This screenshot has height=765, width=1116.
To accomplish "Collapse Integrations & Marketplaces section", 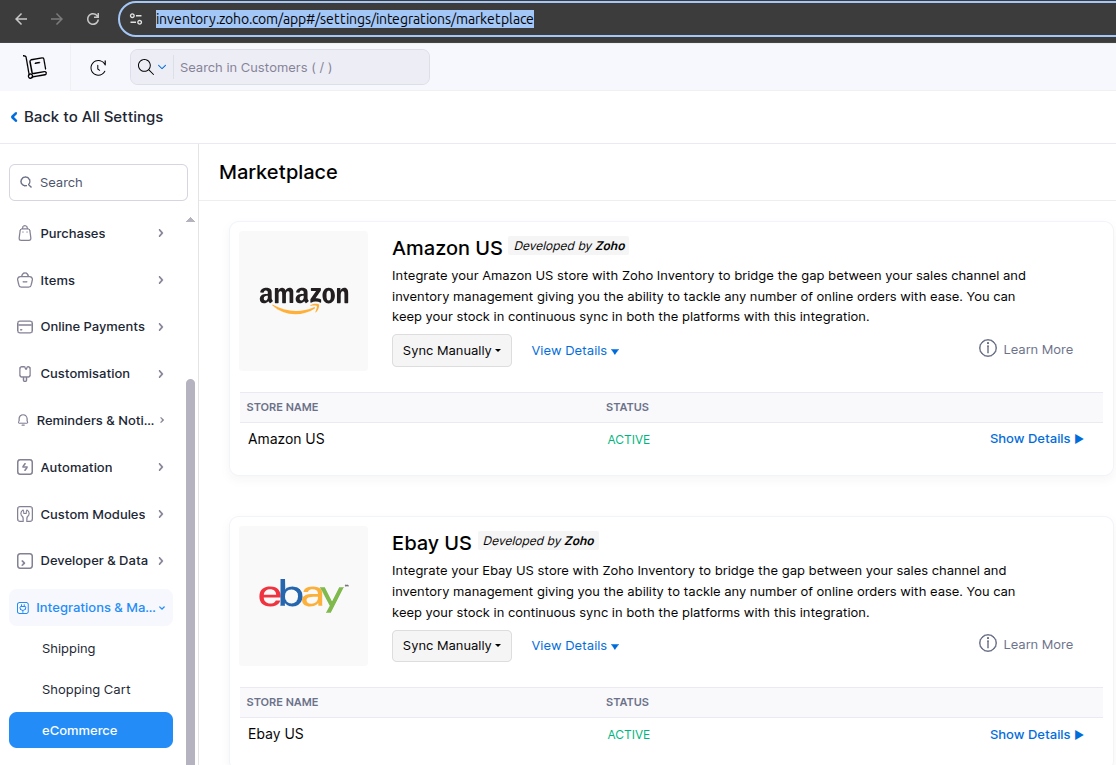I will coord(162,608).
